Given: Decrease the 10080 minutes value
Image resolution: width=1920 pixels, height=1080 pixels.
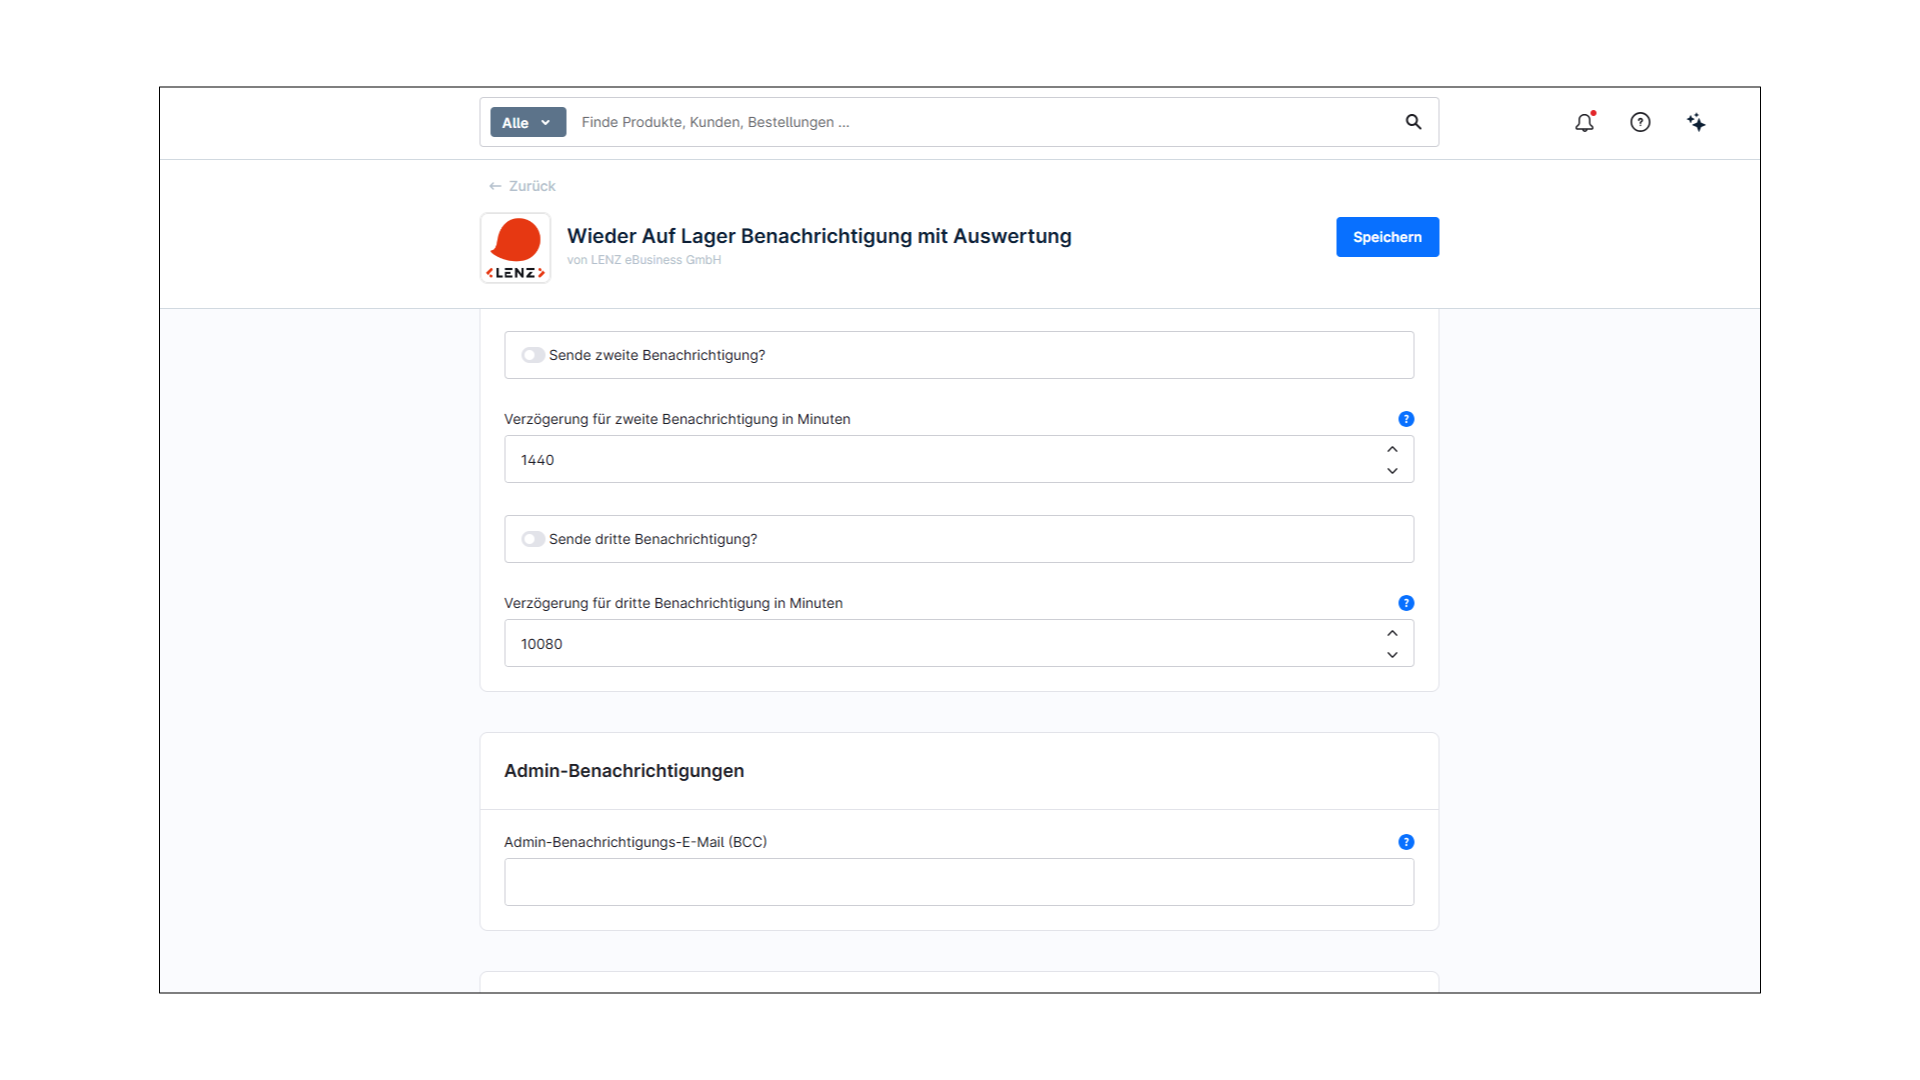Looking at the screenshot, I should (1391, 655).
